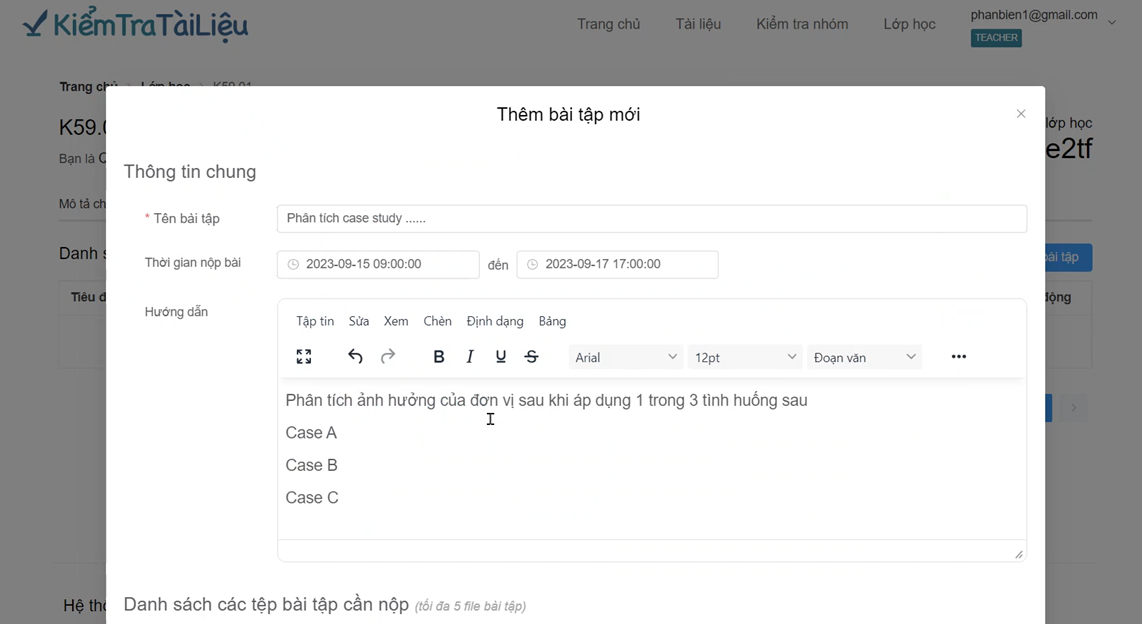The width and height of the screenshot is (1142, 624).
Task: Open the Đoạn văn paragraph style dropdown
Action: point(865,358)
